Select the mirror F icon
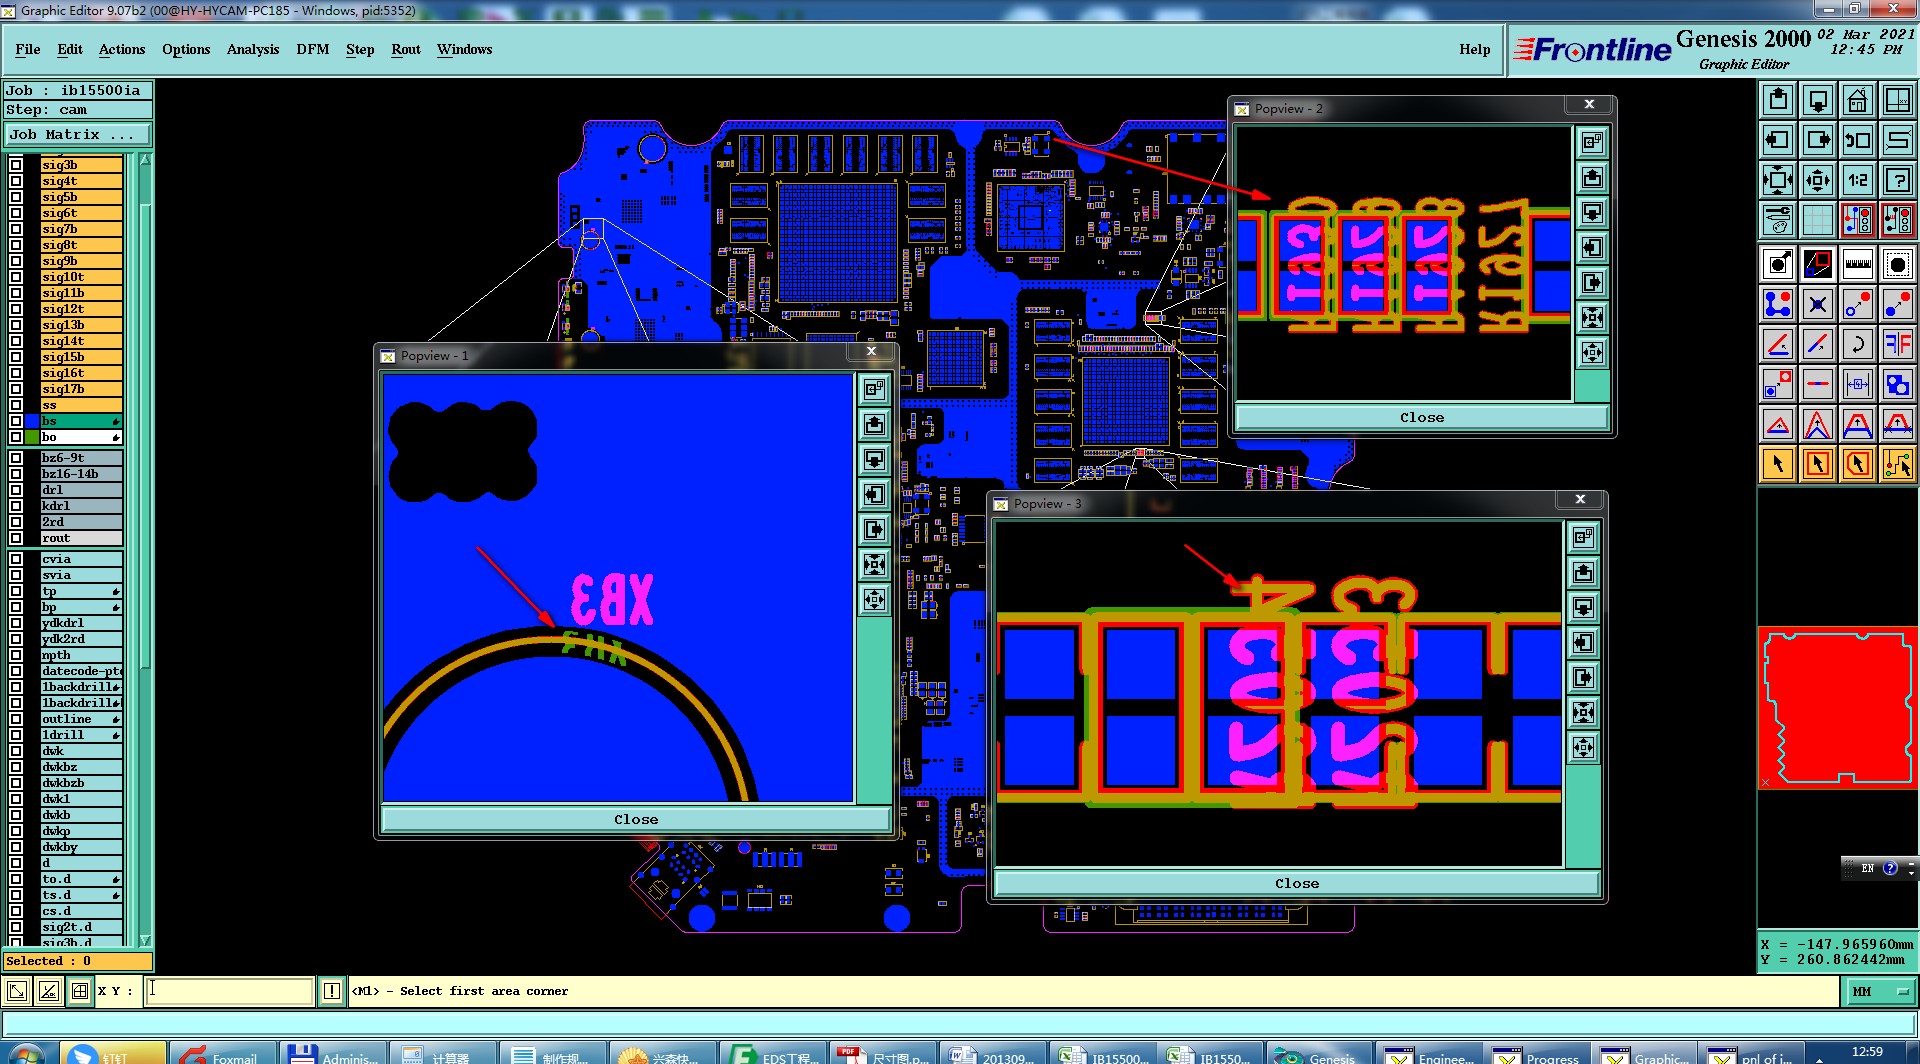 pyautogui.click(x=1897, y=344)
